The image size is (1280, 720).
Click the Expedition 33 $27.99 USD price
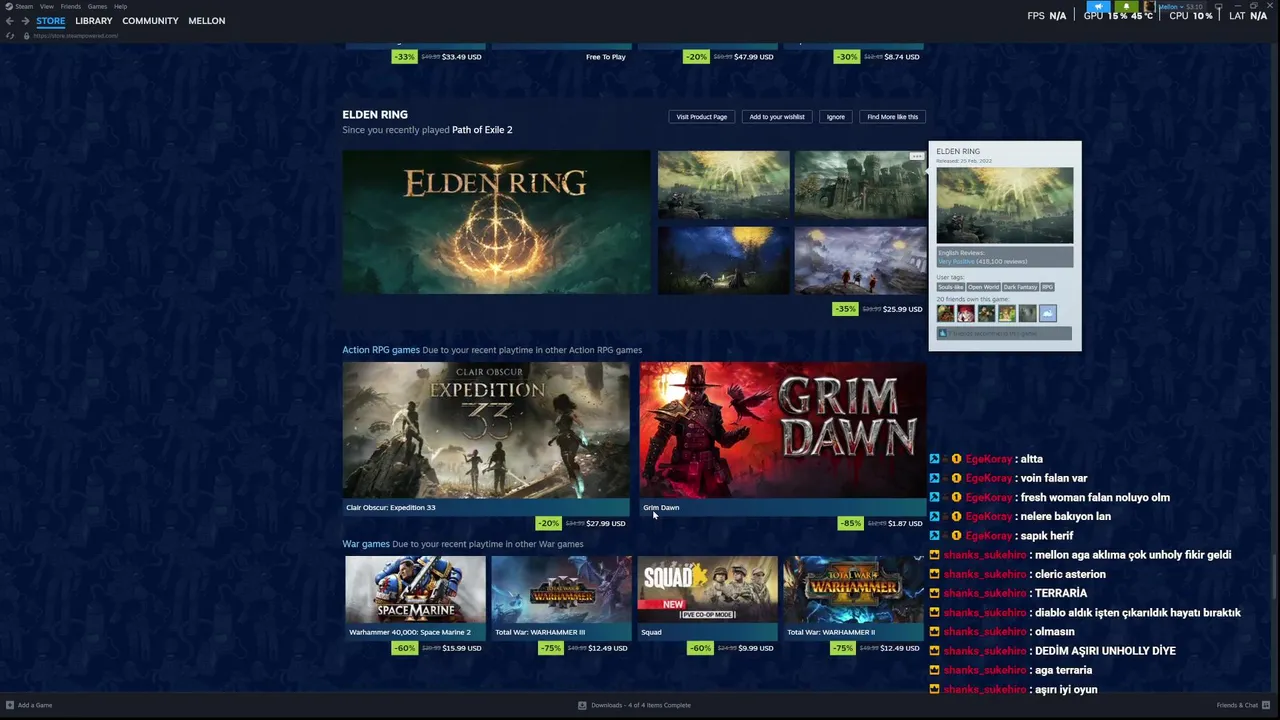606,523
